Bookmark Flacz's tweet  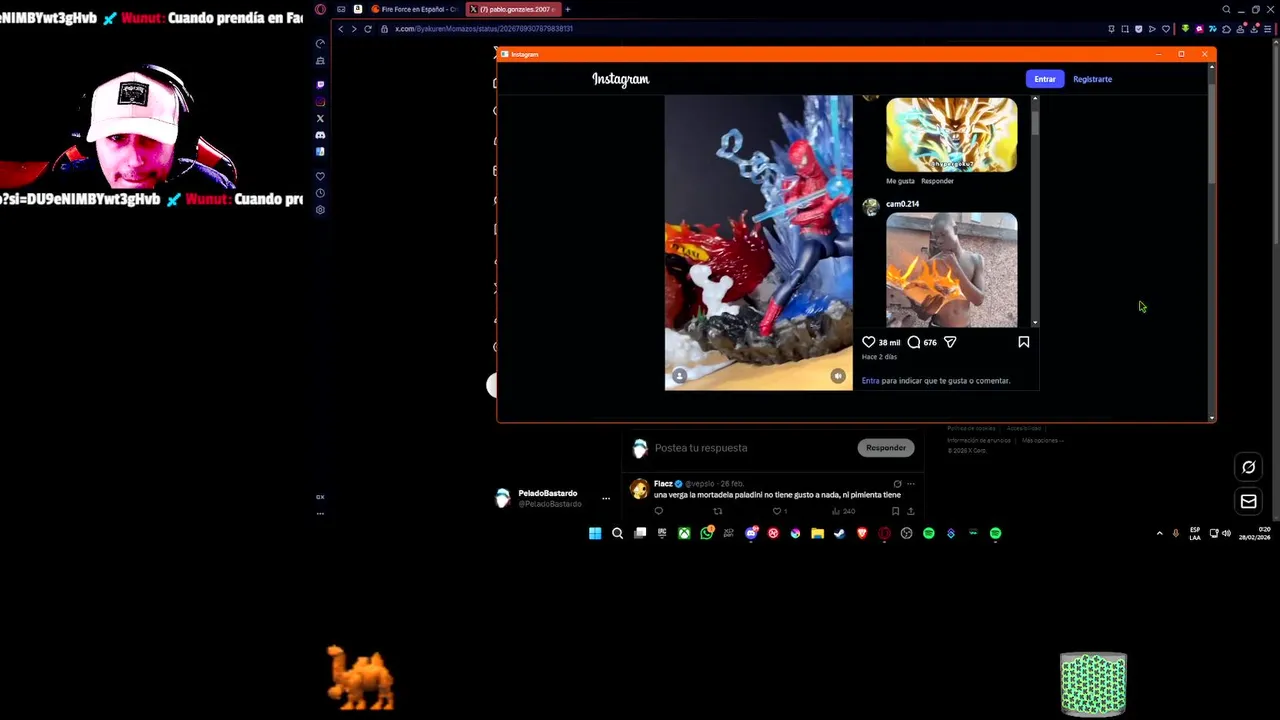click(x=895, y=511)
